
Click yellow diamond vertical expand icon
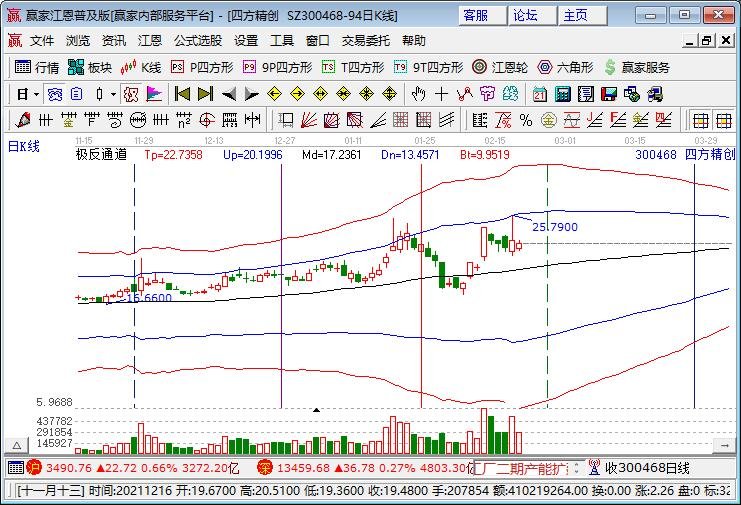[389, 94]
